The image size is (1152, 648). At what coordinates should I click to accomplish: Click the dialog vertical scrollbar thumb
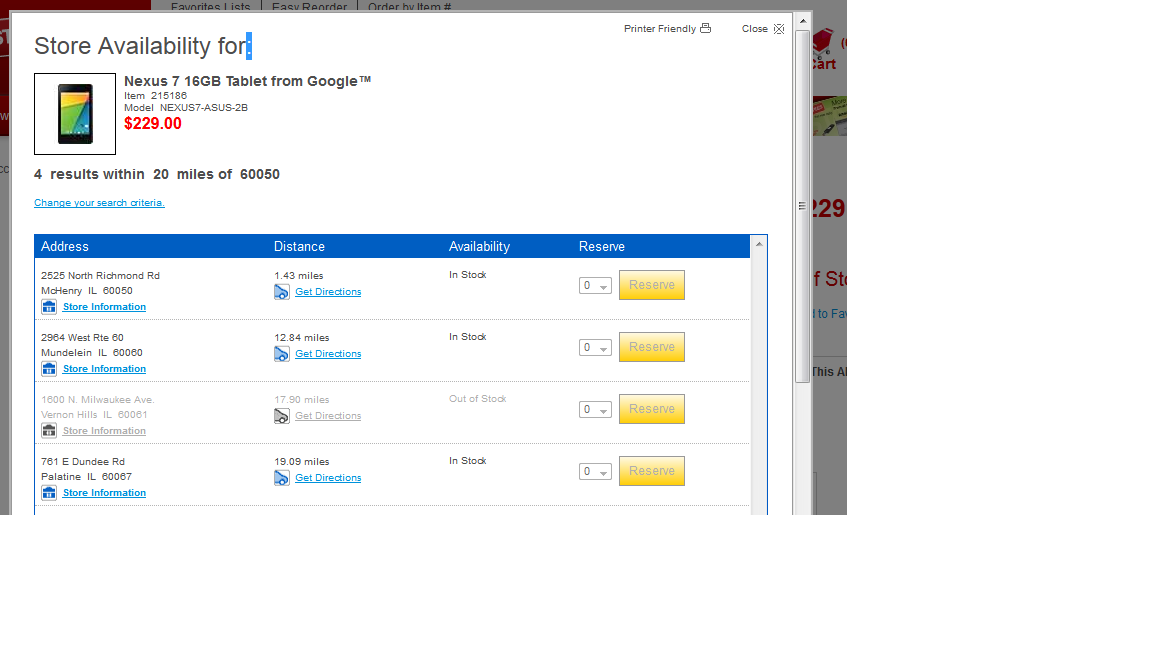(x=802, y=206)
